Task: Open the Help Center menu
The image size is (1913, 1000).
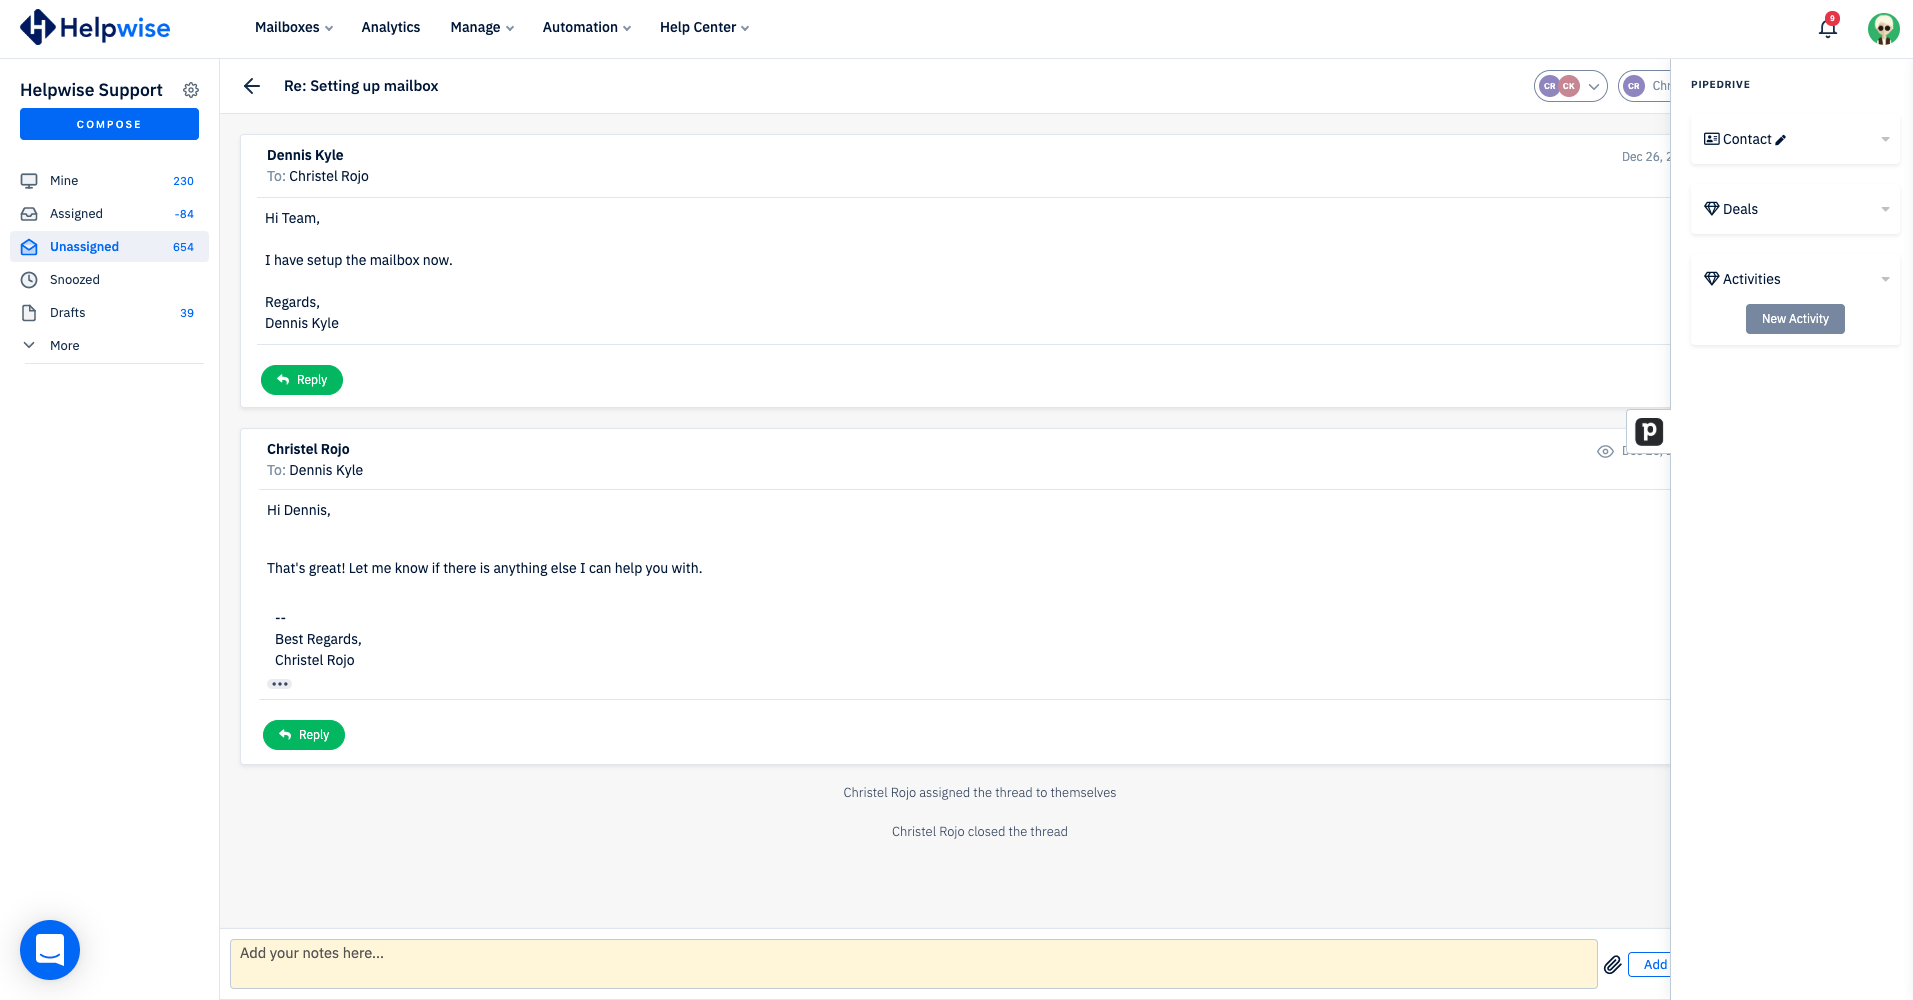Action: coord(703,27)
